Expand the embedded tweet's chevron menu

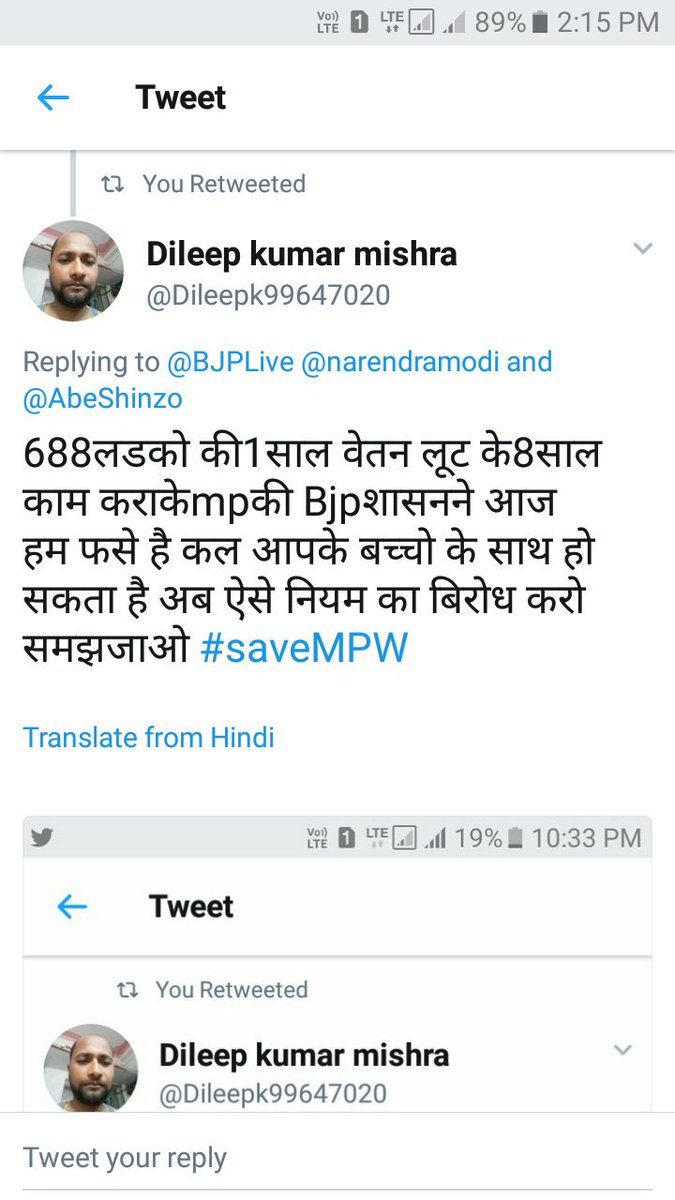tap(623, 1050)
